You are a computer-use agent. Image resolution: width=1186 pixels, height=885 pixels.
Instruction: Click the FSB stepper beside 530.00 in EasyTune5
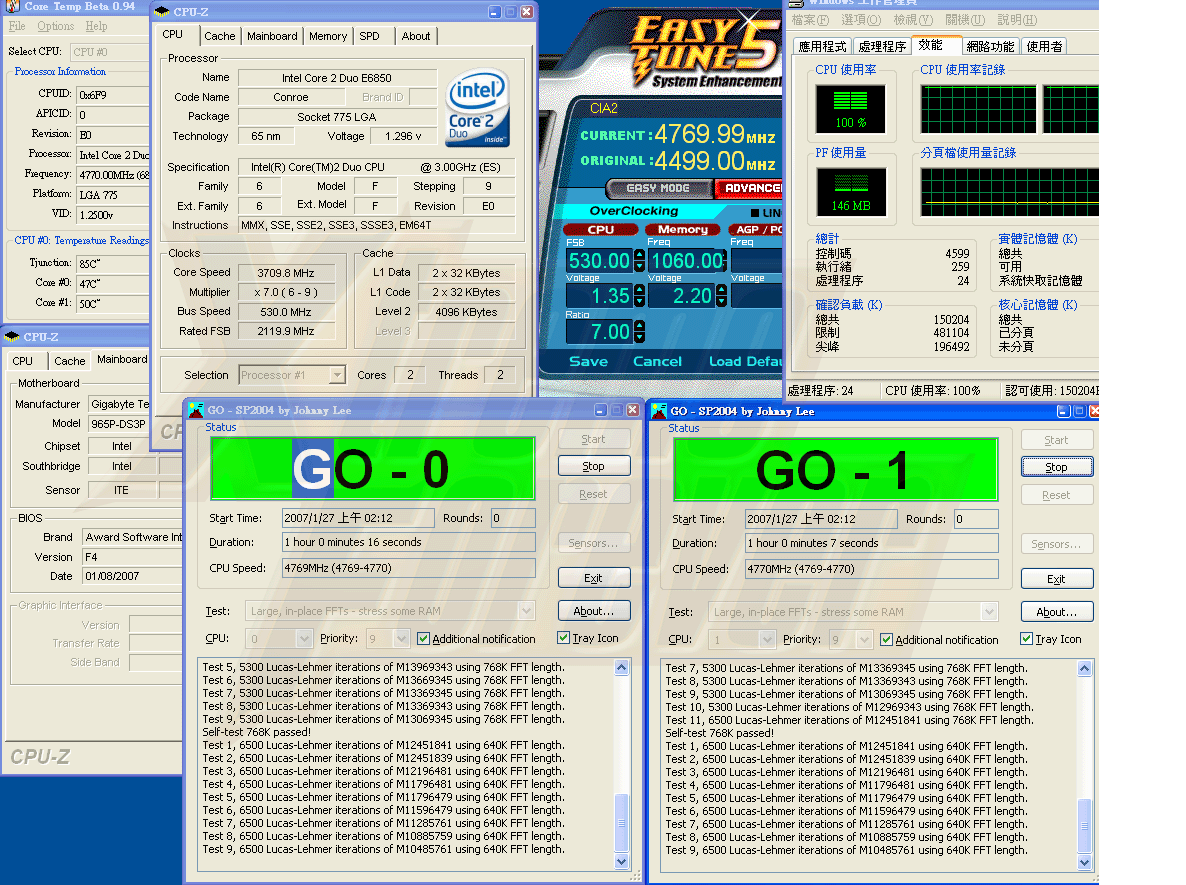click(639, 261)
